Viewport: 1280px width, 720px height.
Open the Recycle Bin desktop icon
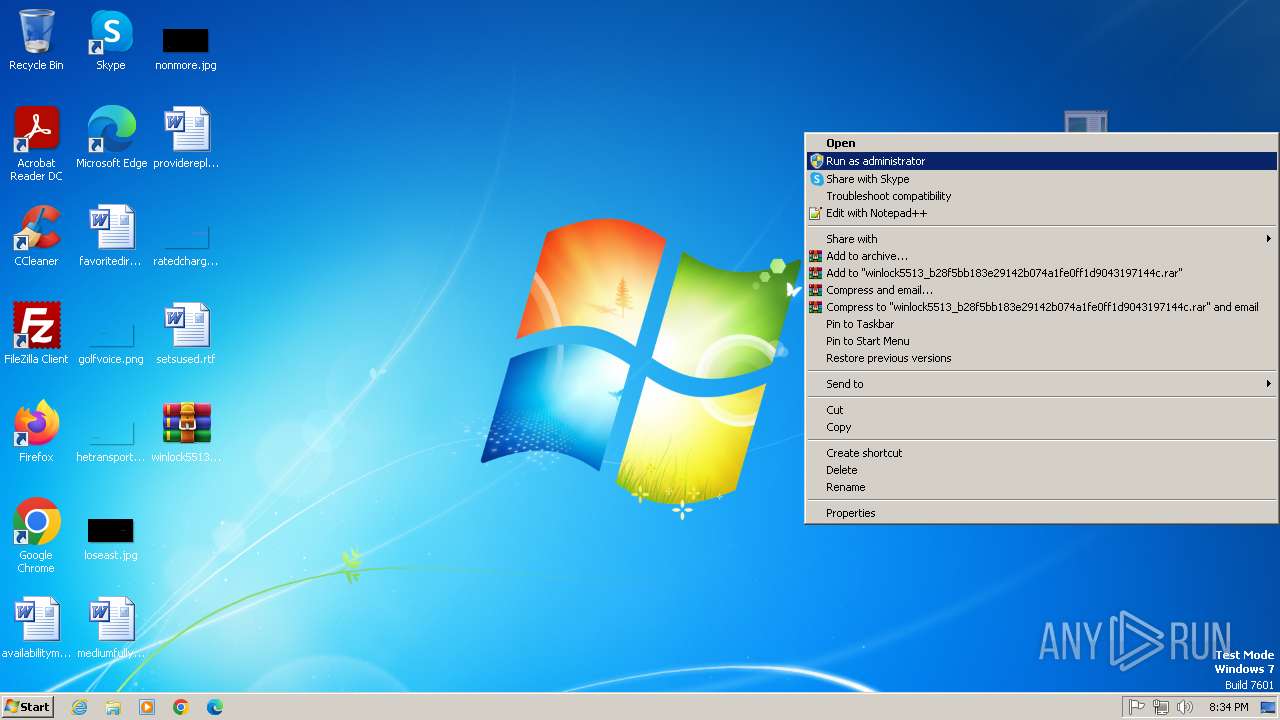(36, 40)
